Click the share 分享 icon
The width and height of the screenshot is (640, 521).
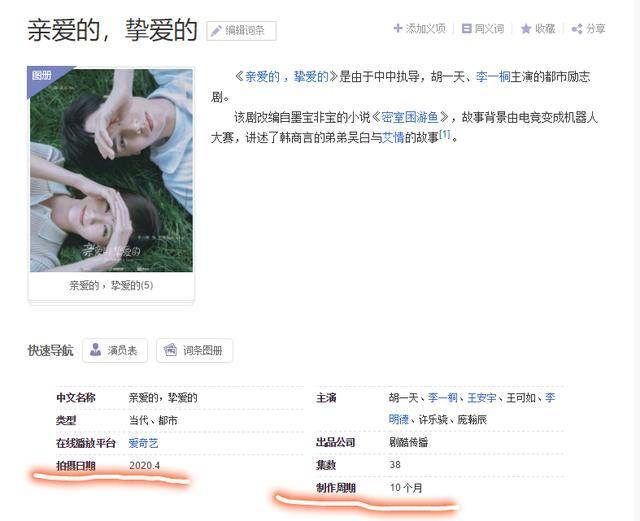577,29
